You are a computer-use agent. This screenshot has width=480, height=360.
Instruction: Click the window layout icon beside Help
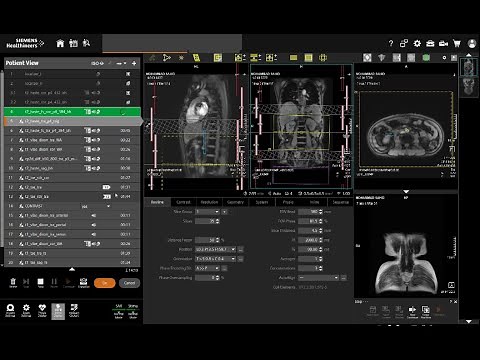404,43
